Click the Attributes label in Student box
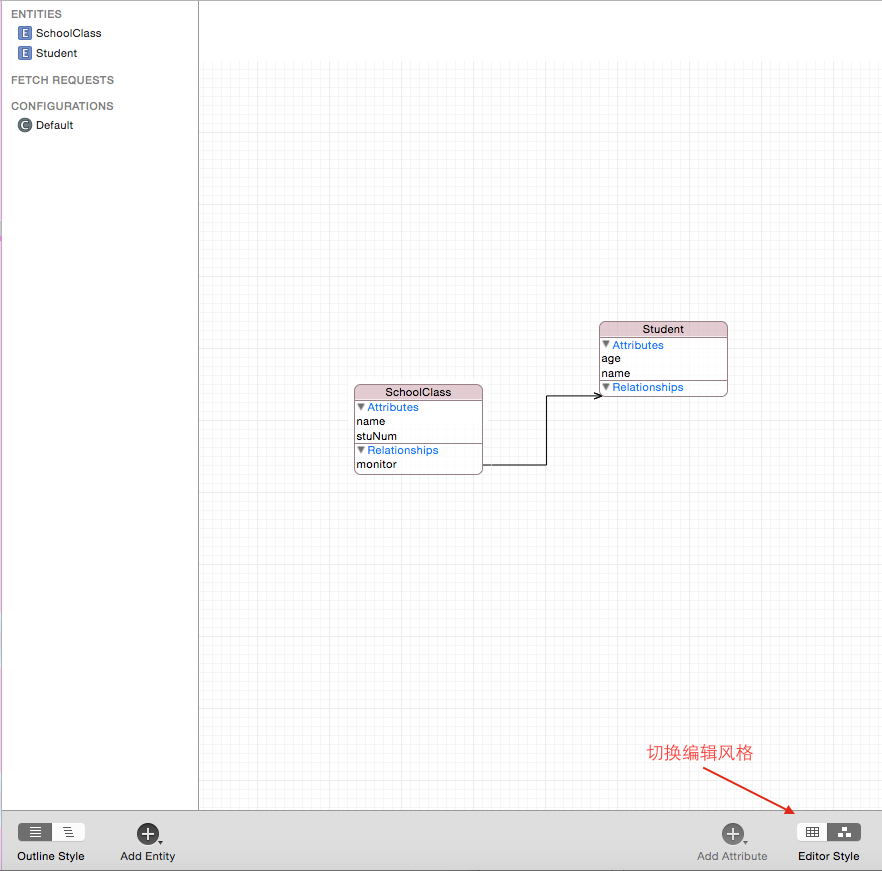 click(638, 345)
